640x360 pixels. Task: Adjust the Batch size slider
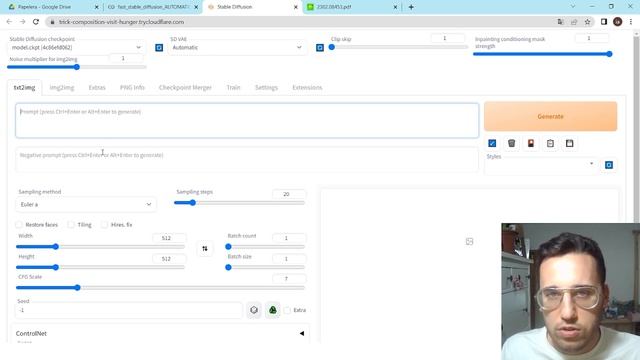pyautogui.click(x=265, y=267)
